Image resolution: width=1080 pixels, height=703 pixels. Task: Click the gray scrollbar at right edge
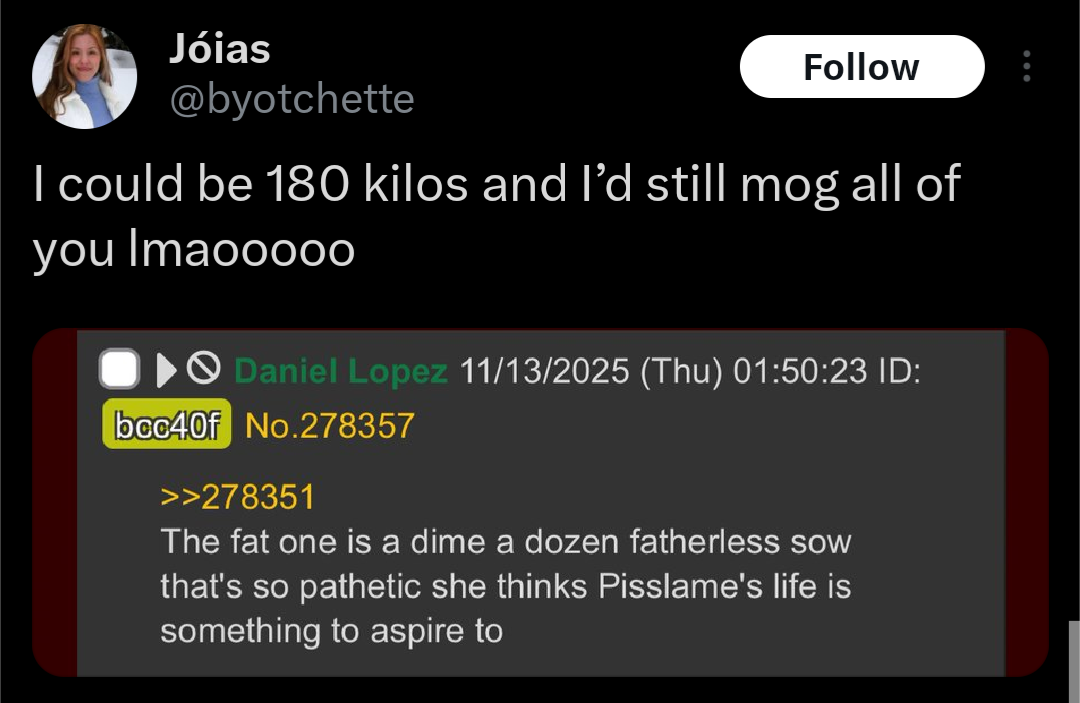(x=1074, y=660)
